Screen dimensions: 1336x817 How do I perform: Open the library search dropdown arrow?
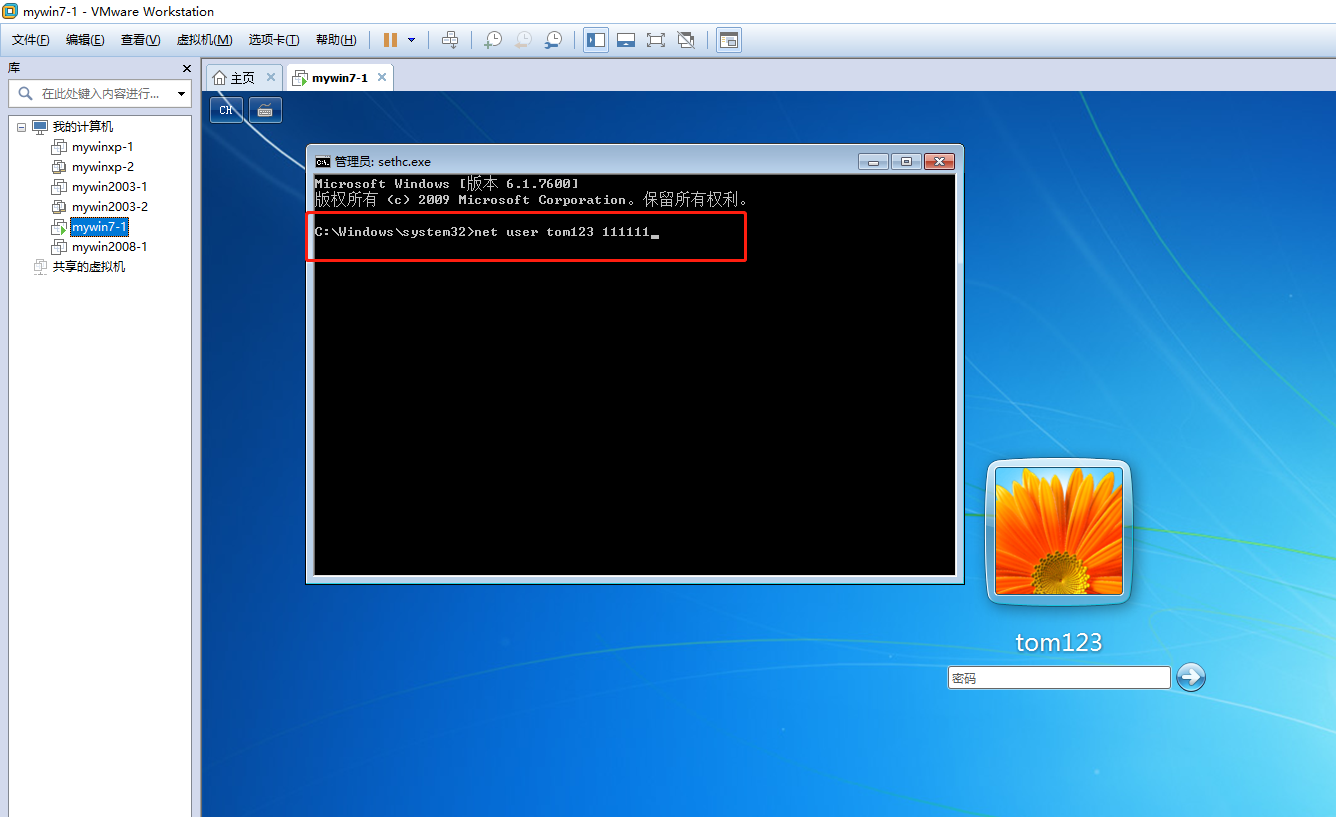[181, 93]
